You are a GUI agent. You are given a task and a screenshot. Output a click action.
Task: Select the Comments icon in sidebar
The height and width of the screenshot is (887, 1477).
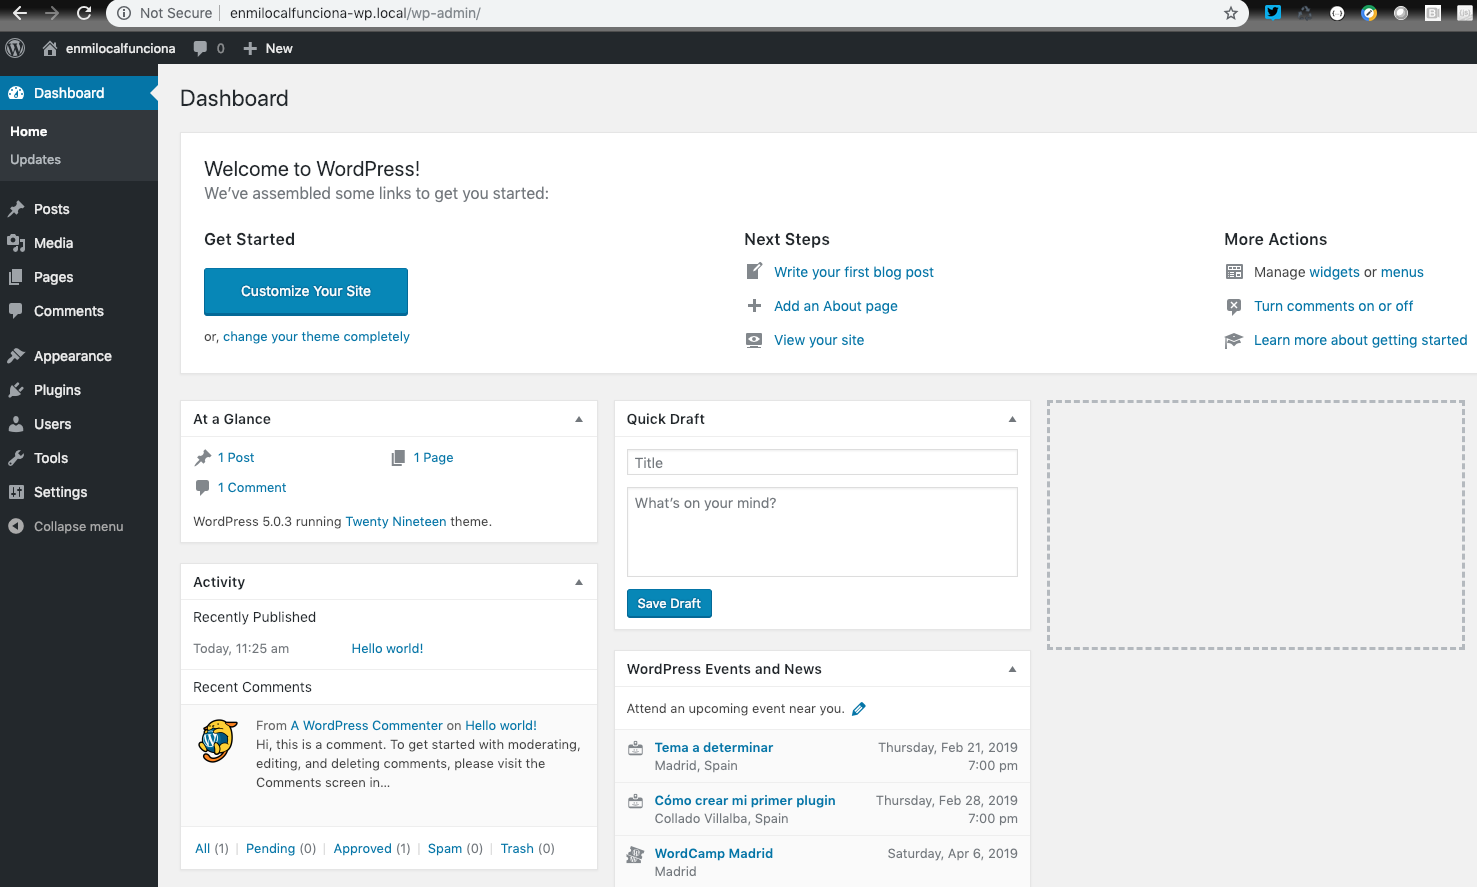[16, 311]
